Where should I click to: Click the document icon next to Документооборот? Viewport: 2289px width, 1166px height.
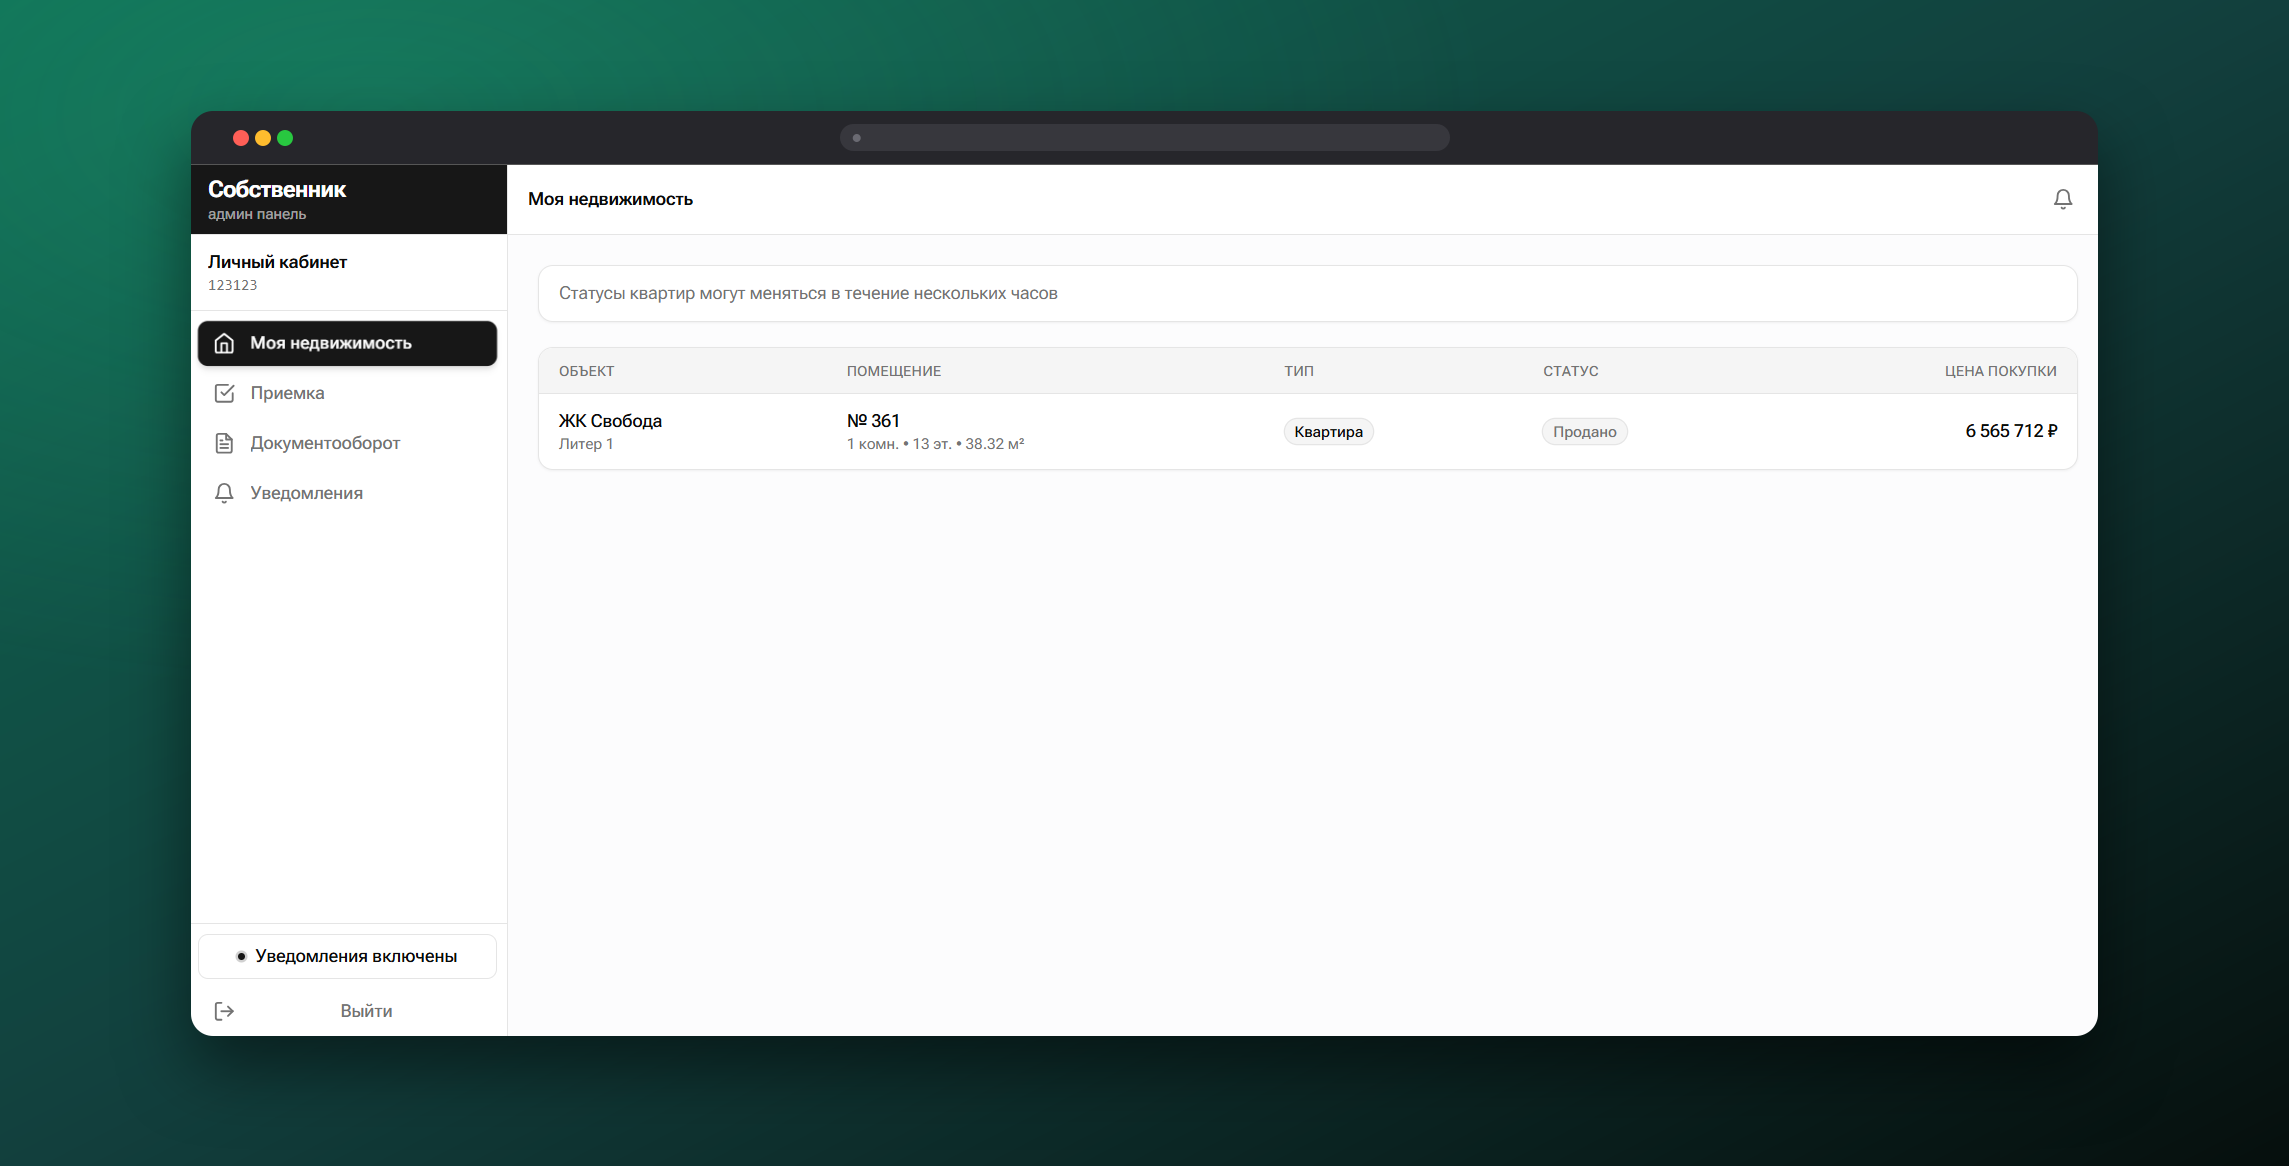coord(224,443)
